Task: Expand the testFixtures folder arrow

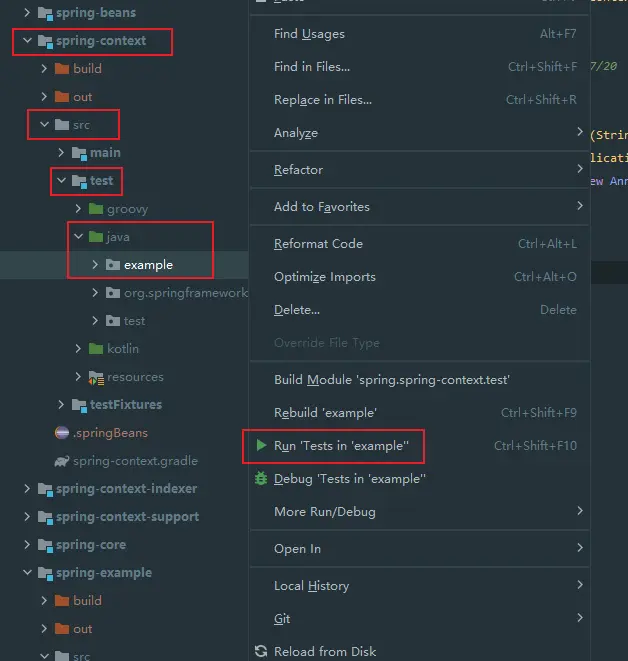Action: (61, 405)
